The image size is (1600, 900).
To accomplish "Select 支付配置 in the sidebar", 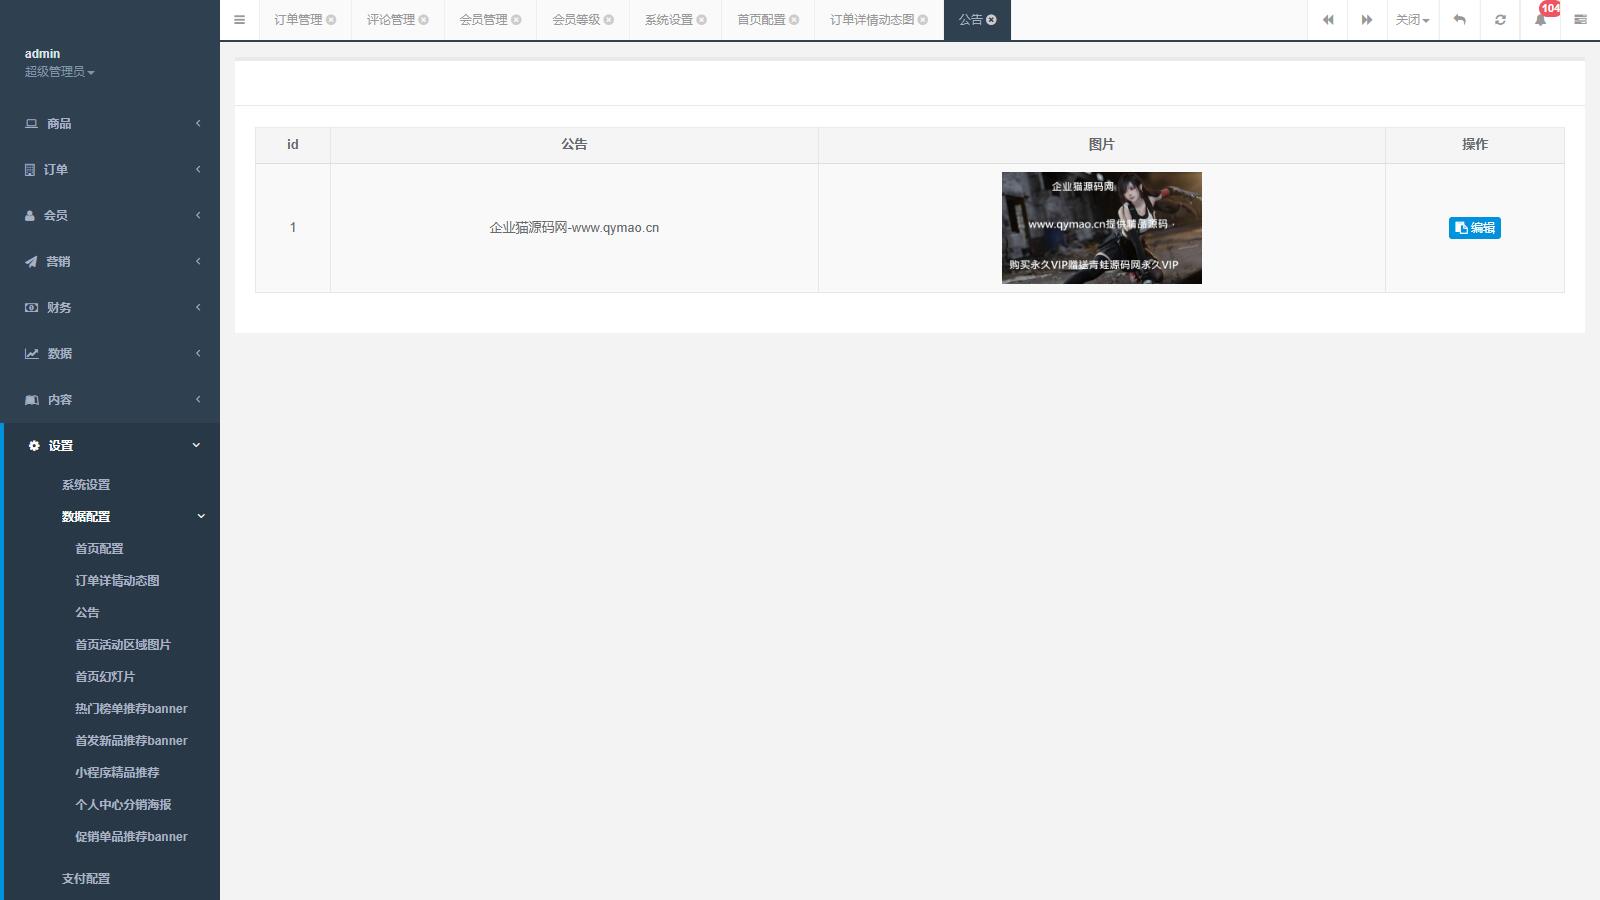I will tap(86, 879).
